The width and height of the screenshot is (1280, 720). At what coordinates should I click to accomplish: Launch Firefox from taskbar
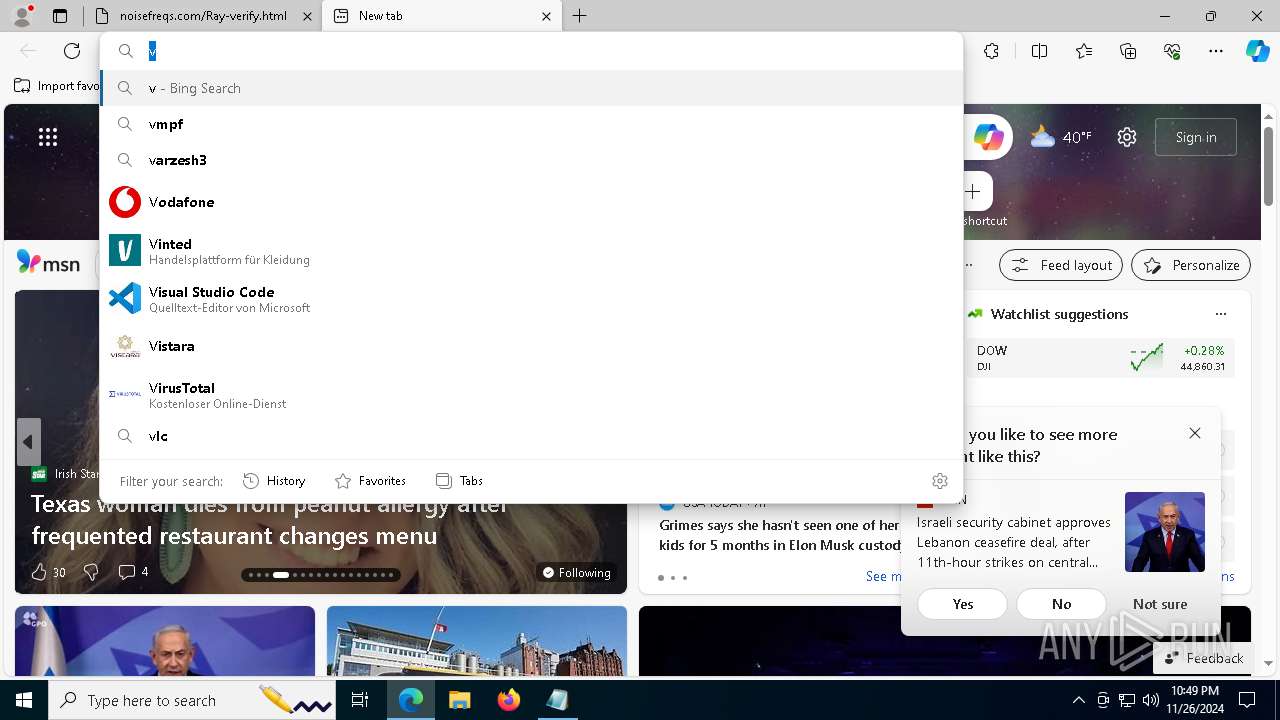tap(509, 700)
